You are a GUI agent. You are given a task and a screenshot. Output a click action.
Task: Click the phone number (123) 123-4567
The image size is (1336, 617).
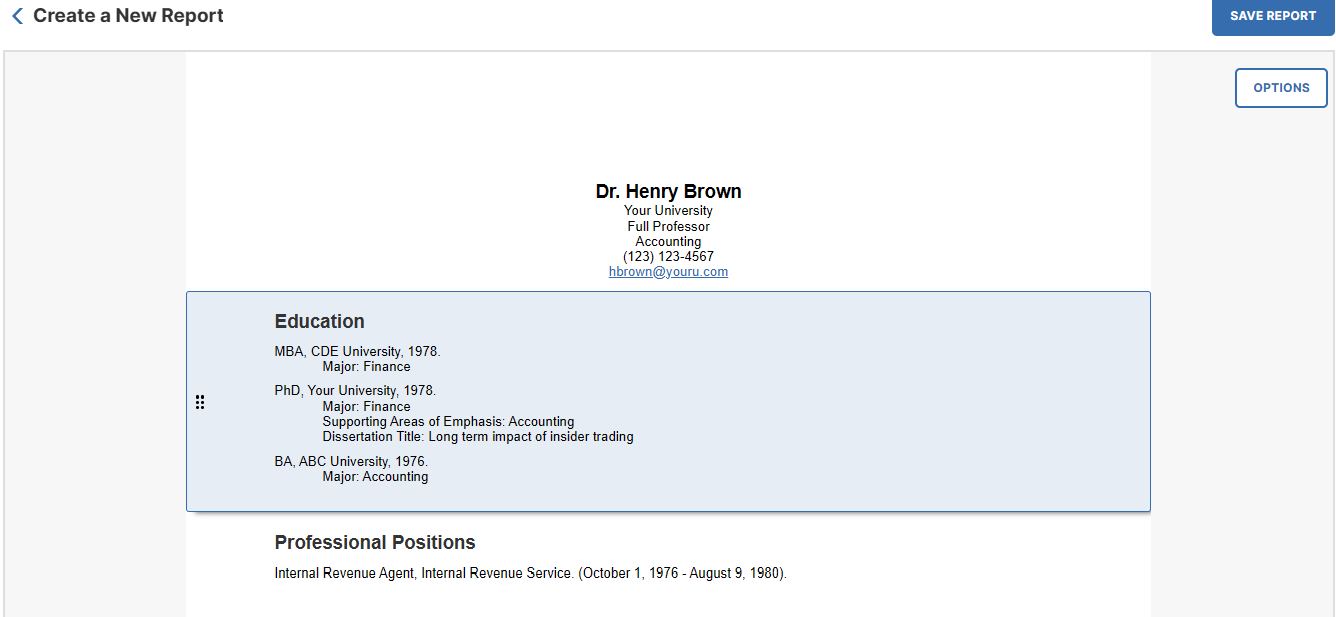[x=668, y=257]
